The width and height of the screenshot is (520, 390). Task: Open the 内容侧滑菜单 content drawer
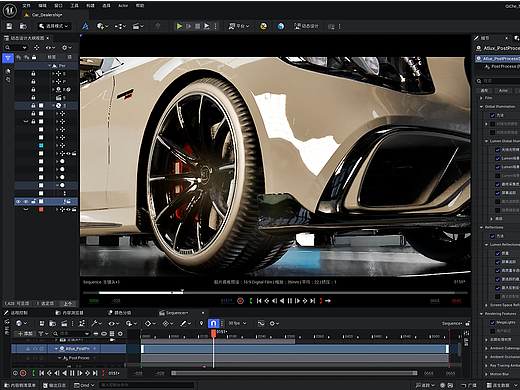pos(20,385)
